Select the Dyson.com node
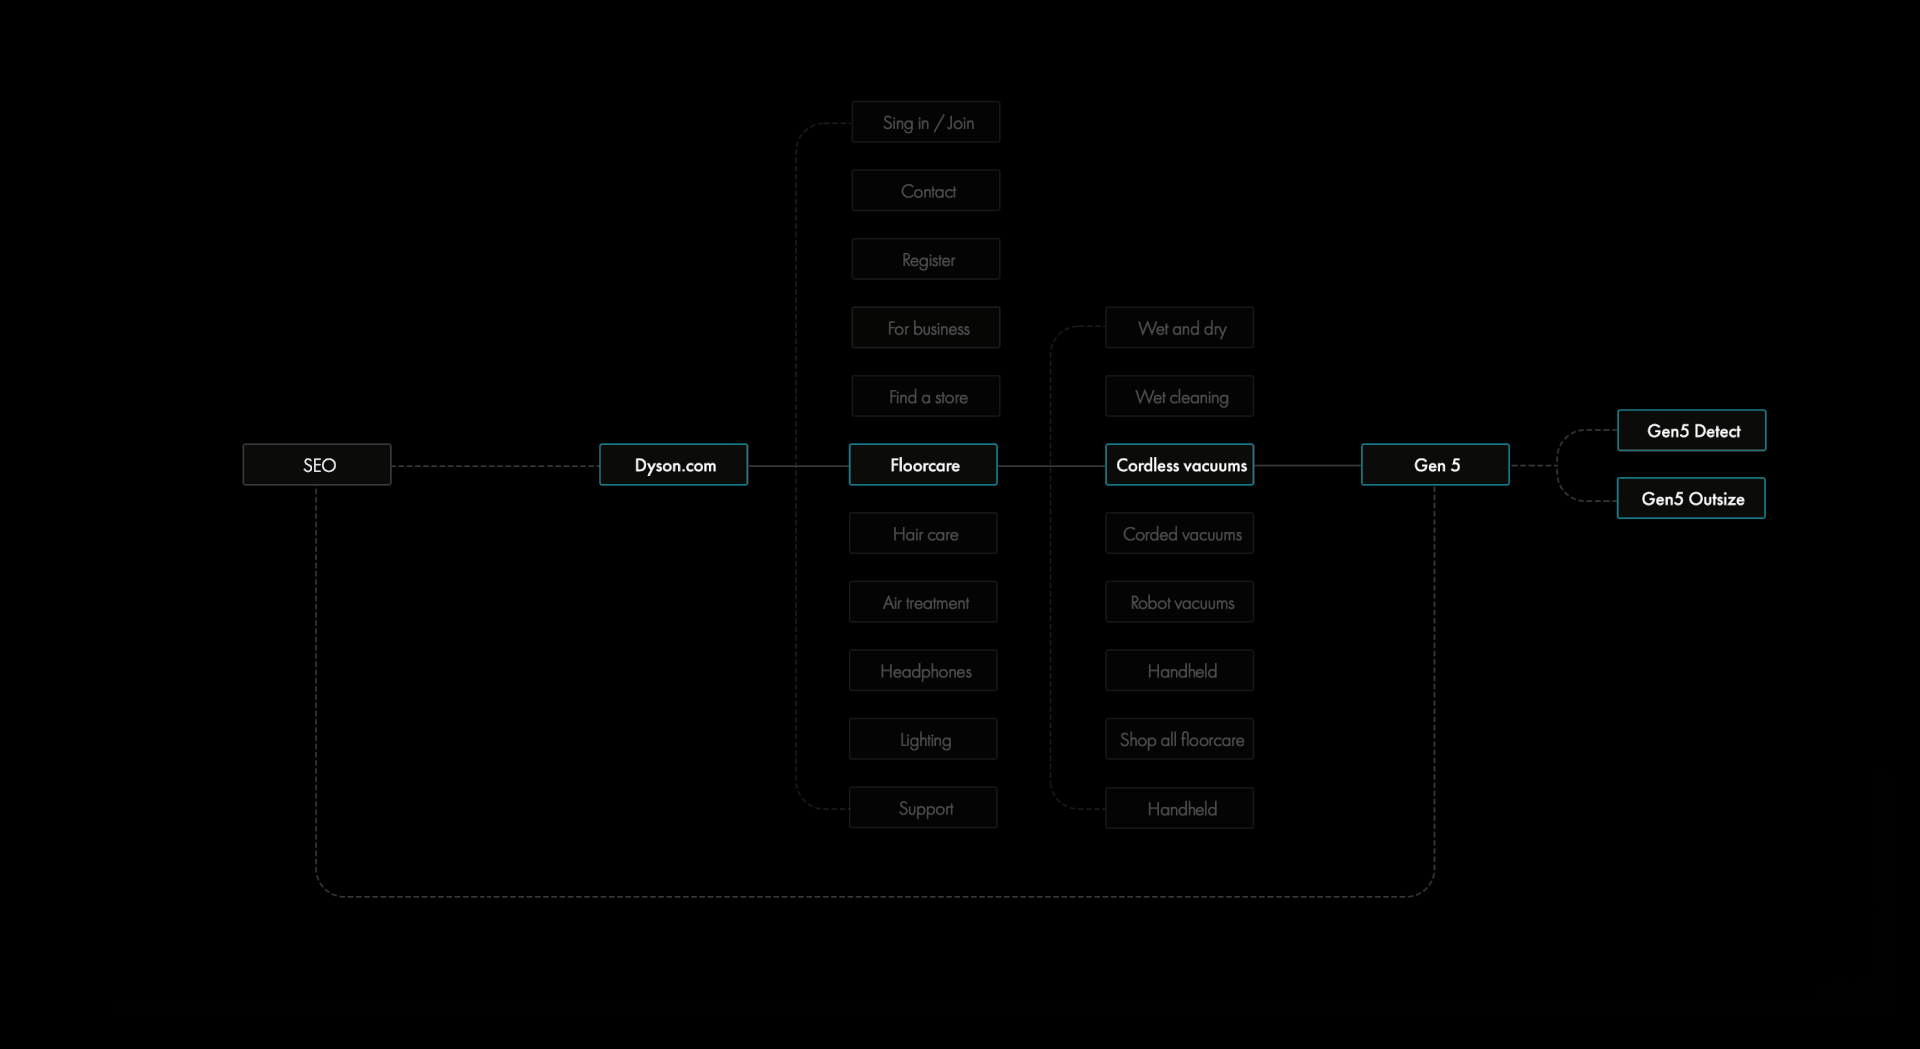Screen dimensions: 1920x1049 click(x=674, y=465)
